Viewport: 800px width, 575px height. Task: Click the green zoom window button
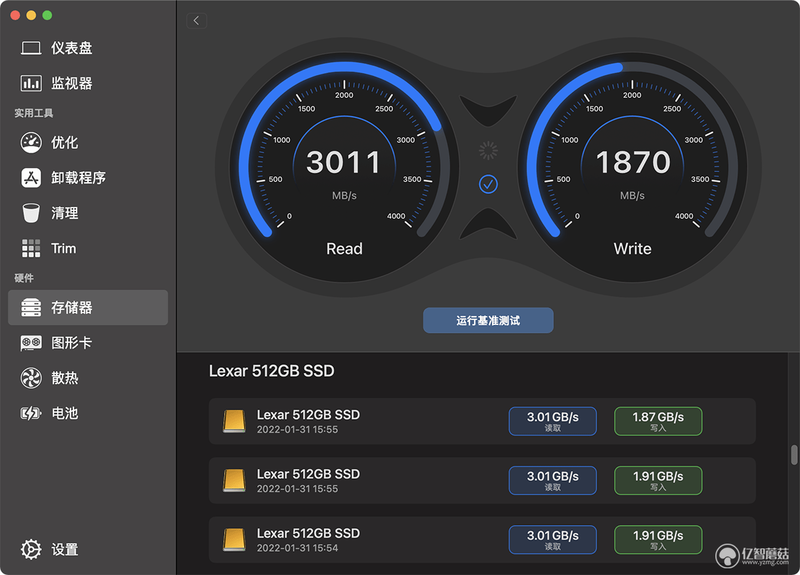tap(47, 15)
